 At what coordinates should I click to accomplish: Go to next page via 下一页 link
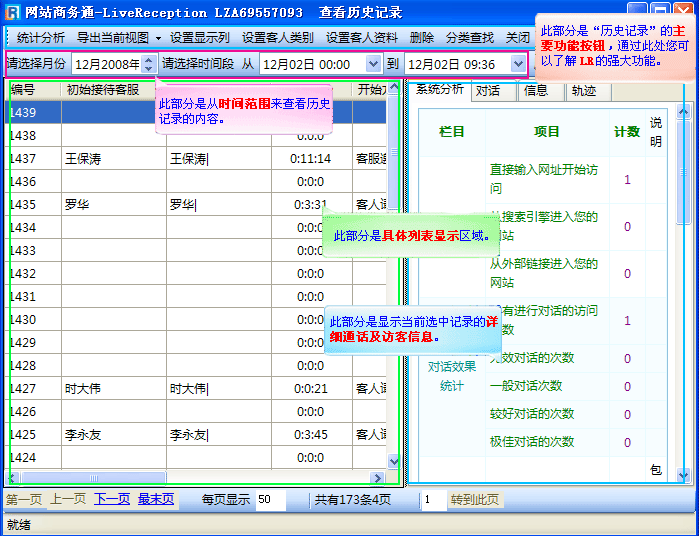point(110,499)
